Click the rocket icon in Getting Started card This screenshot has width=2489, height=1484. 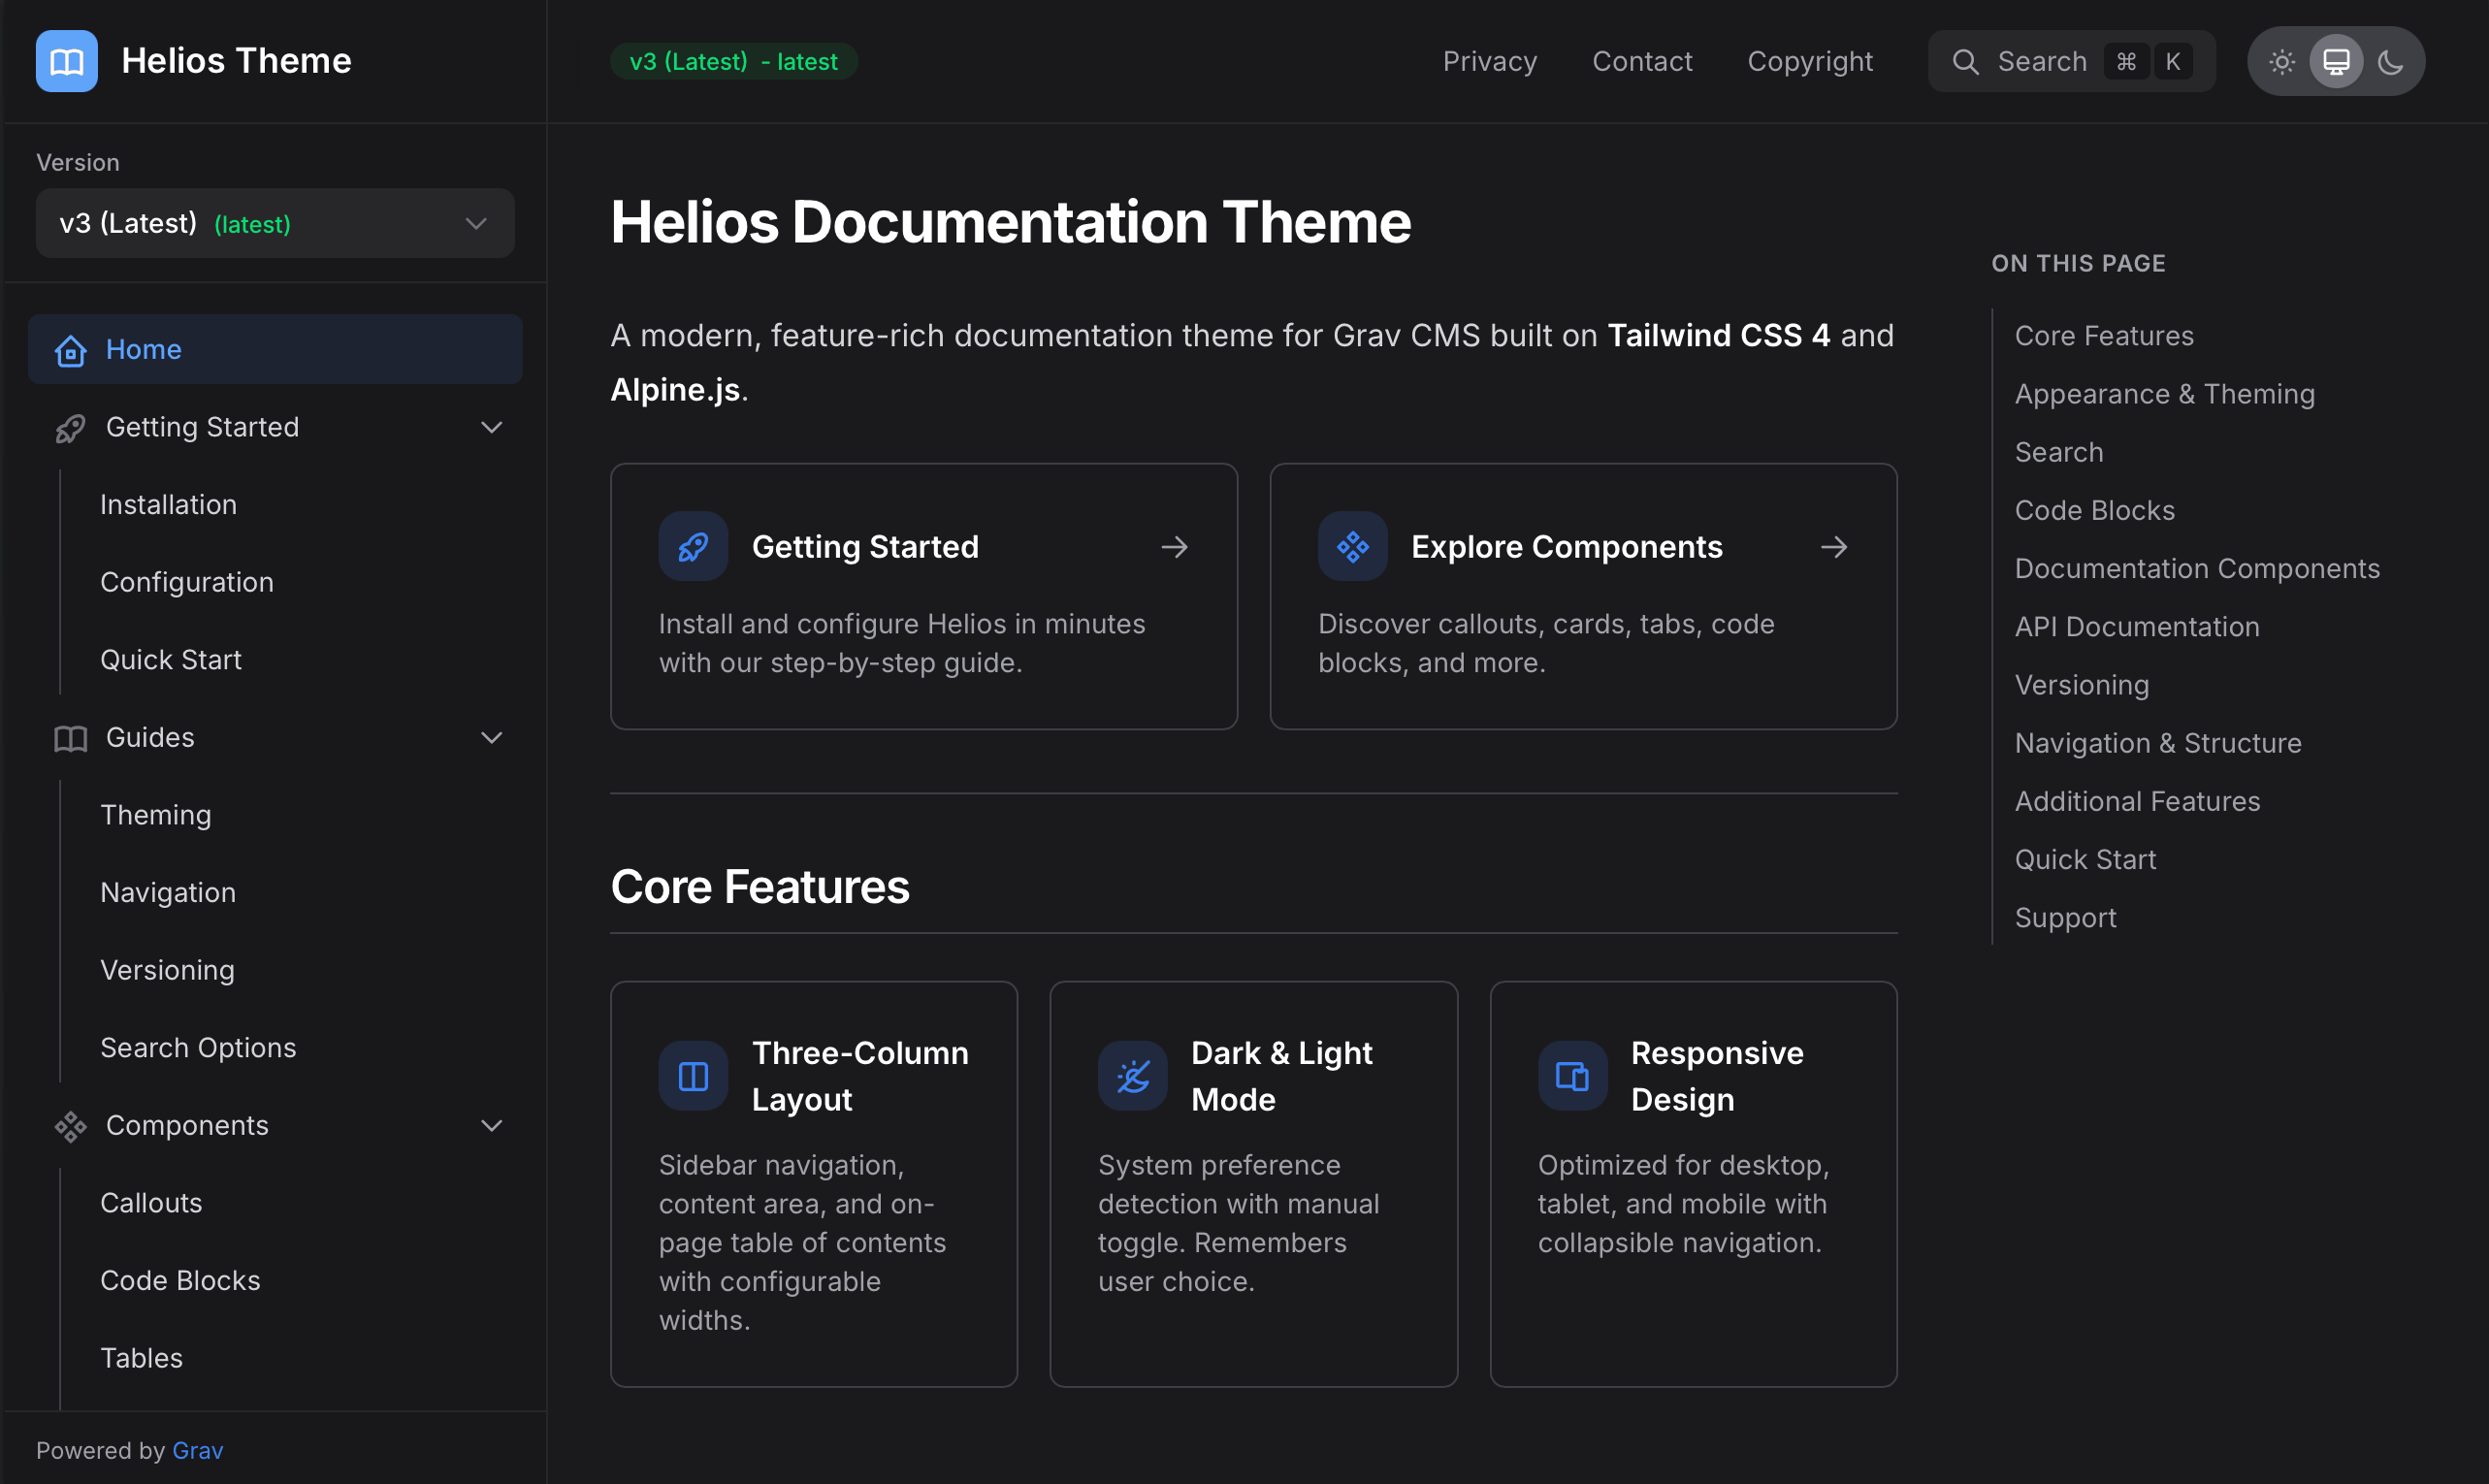pos(693,547)
